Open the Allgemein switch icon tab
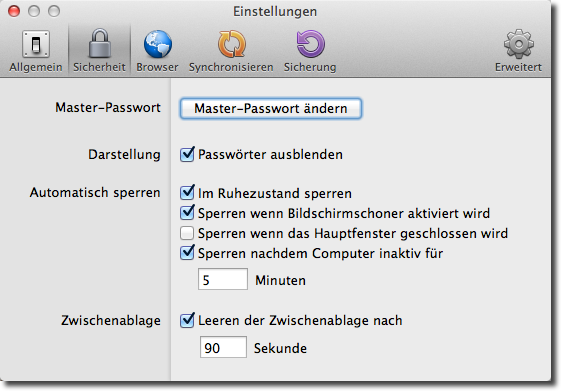The height and width of the screenshot is (391, 561). (36, 44)
